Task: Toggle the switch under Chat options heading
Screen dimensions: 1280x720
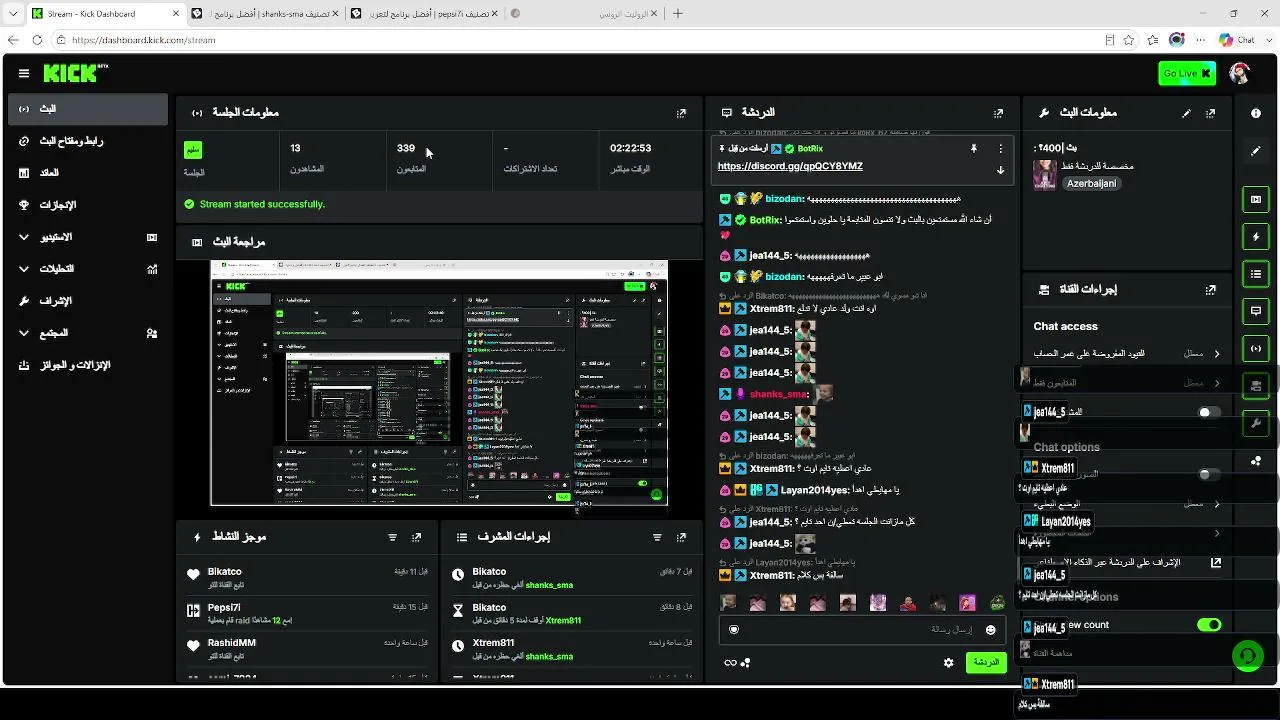Action: pos(1209,474)
